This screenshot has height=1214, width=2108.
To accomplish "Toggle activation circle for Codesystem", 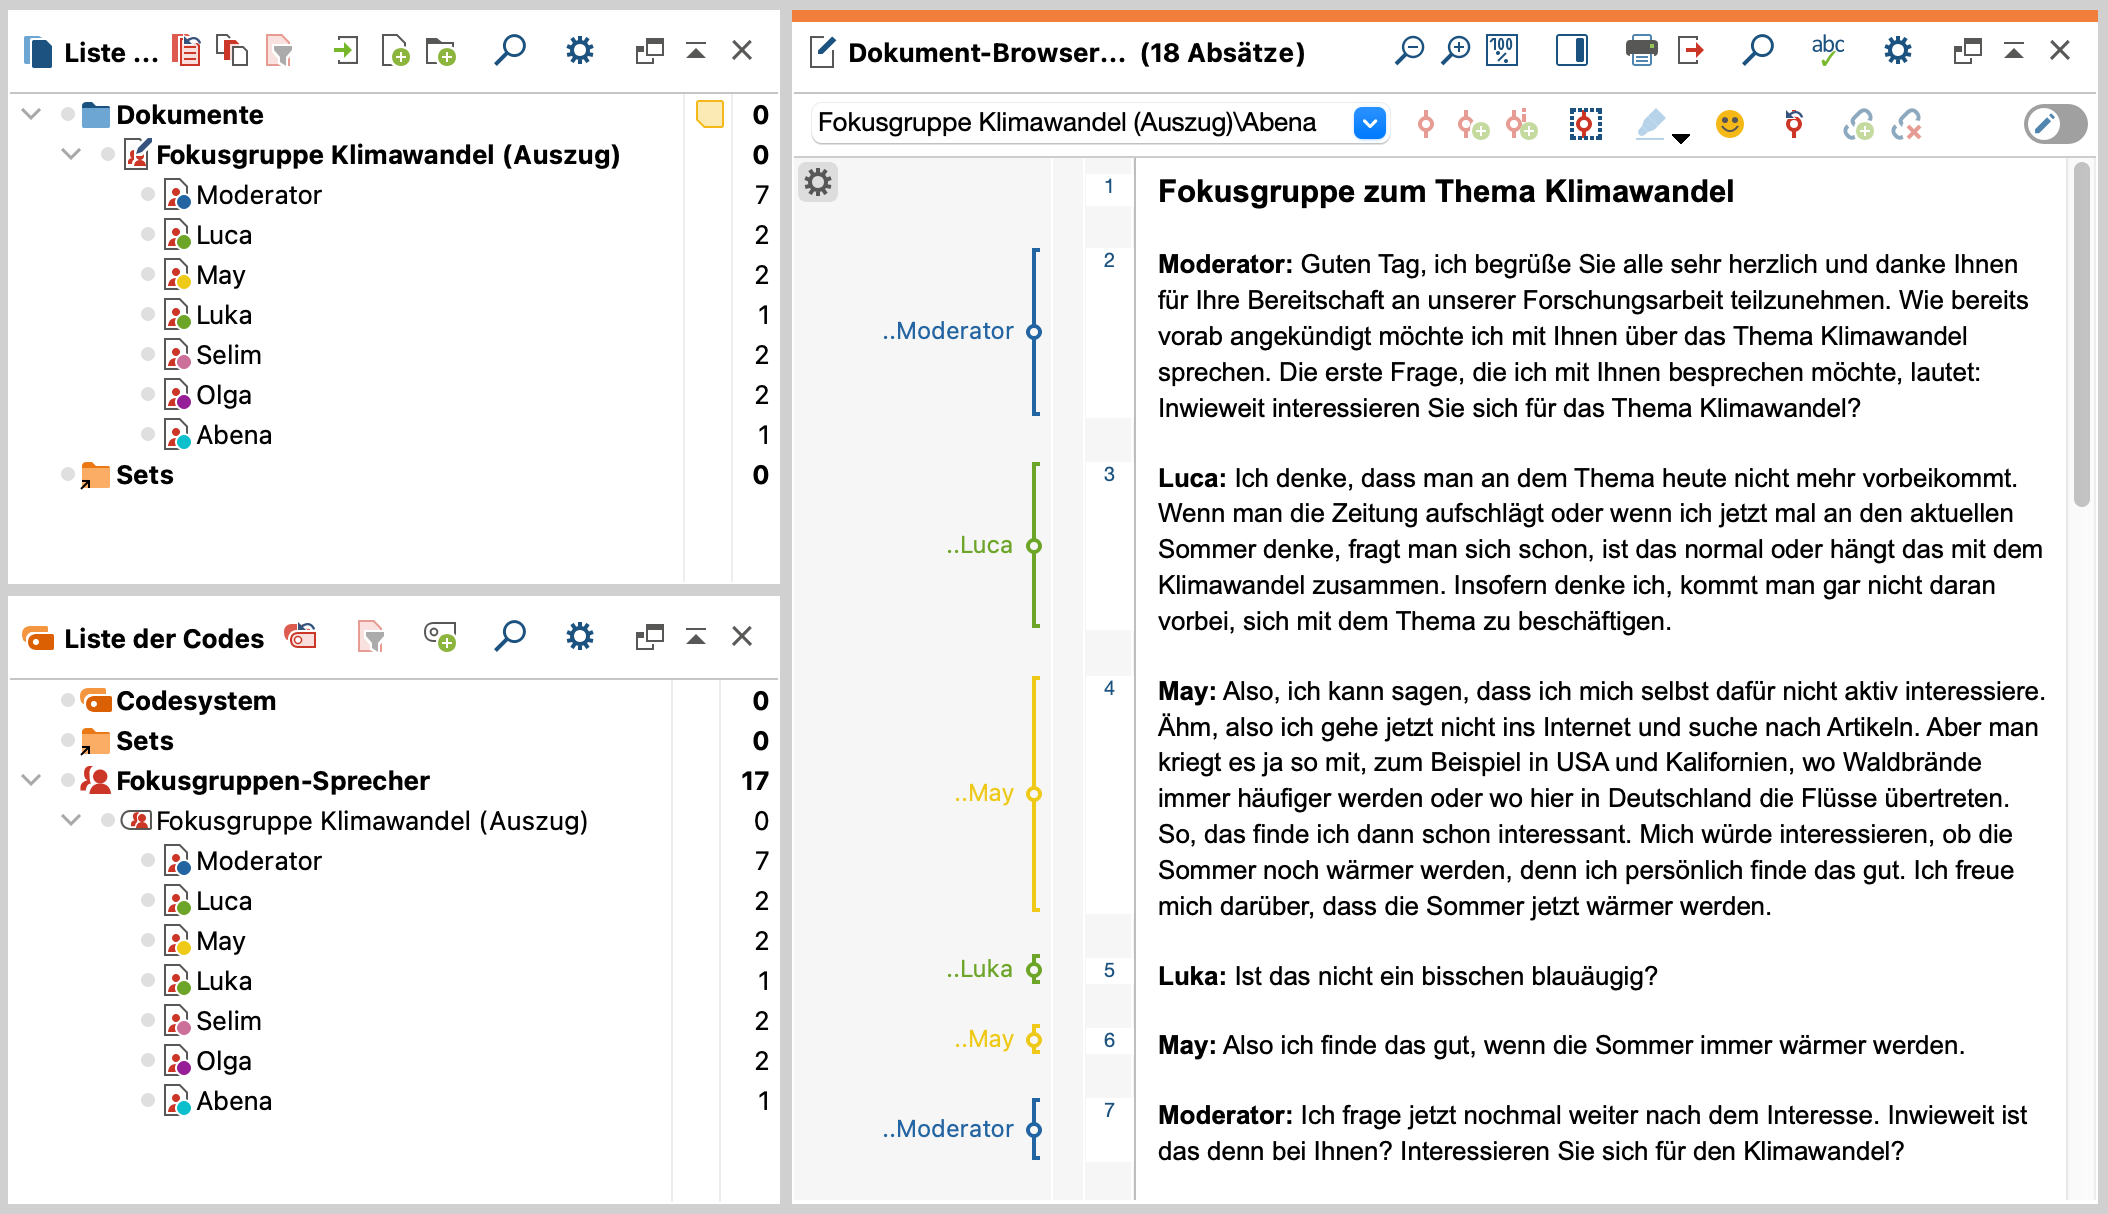I will (x=68, y=701).
